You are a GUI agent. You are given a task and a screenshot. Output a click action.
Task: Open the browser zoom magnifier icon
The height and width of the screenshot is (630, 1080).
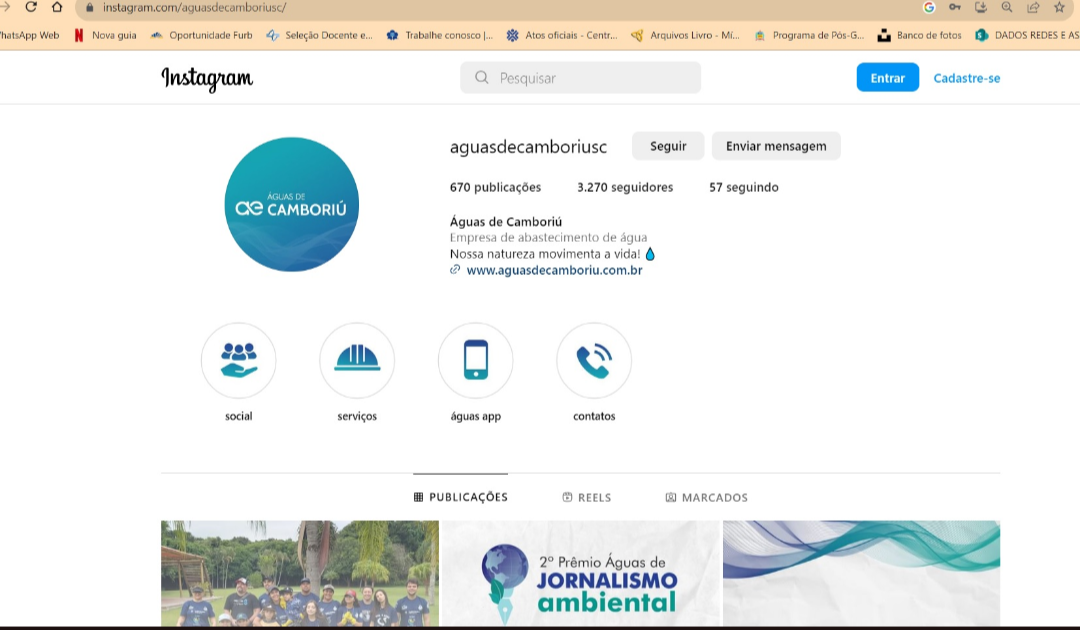[x=1007, y=7]
